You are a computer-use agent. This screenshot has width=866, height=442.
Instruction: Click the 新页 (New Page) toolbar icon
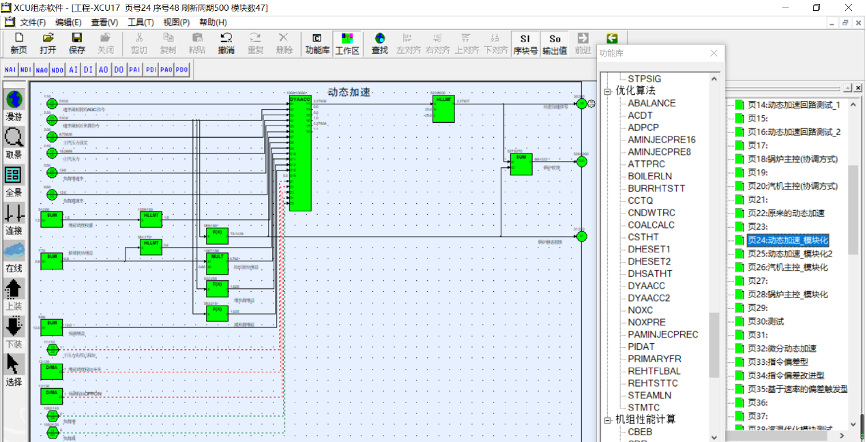click(x=18, y=42)
